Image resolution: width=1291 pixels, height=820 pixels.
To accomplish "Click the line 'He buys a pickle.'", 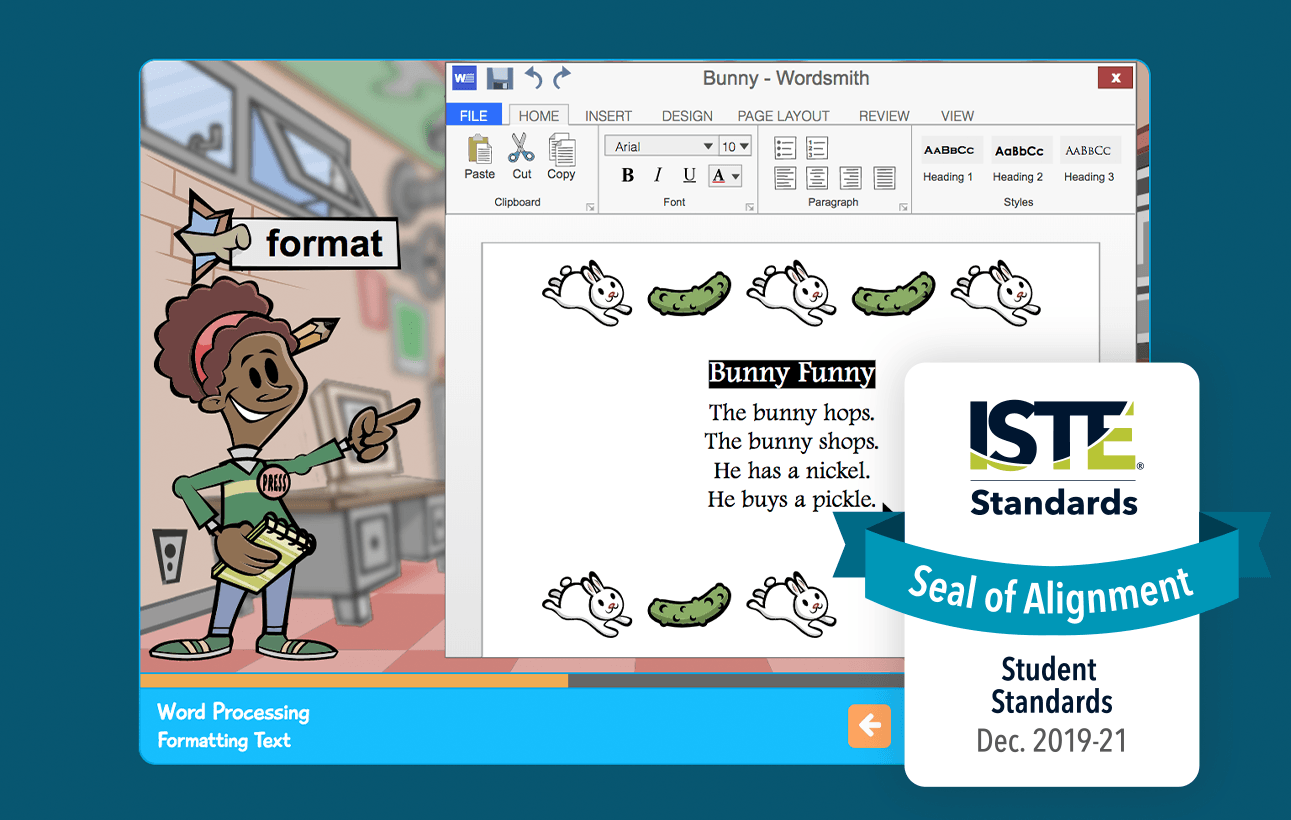I will coord(792,499).
